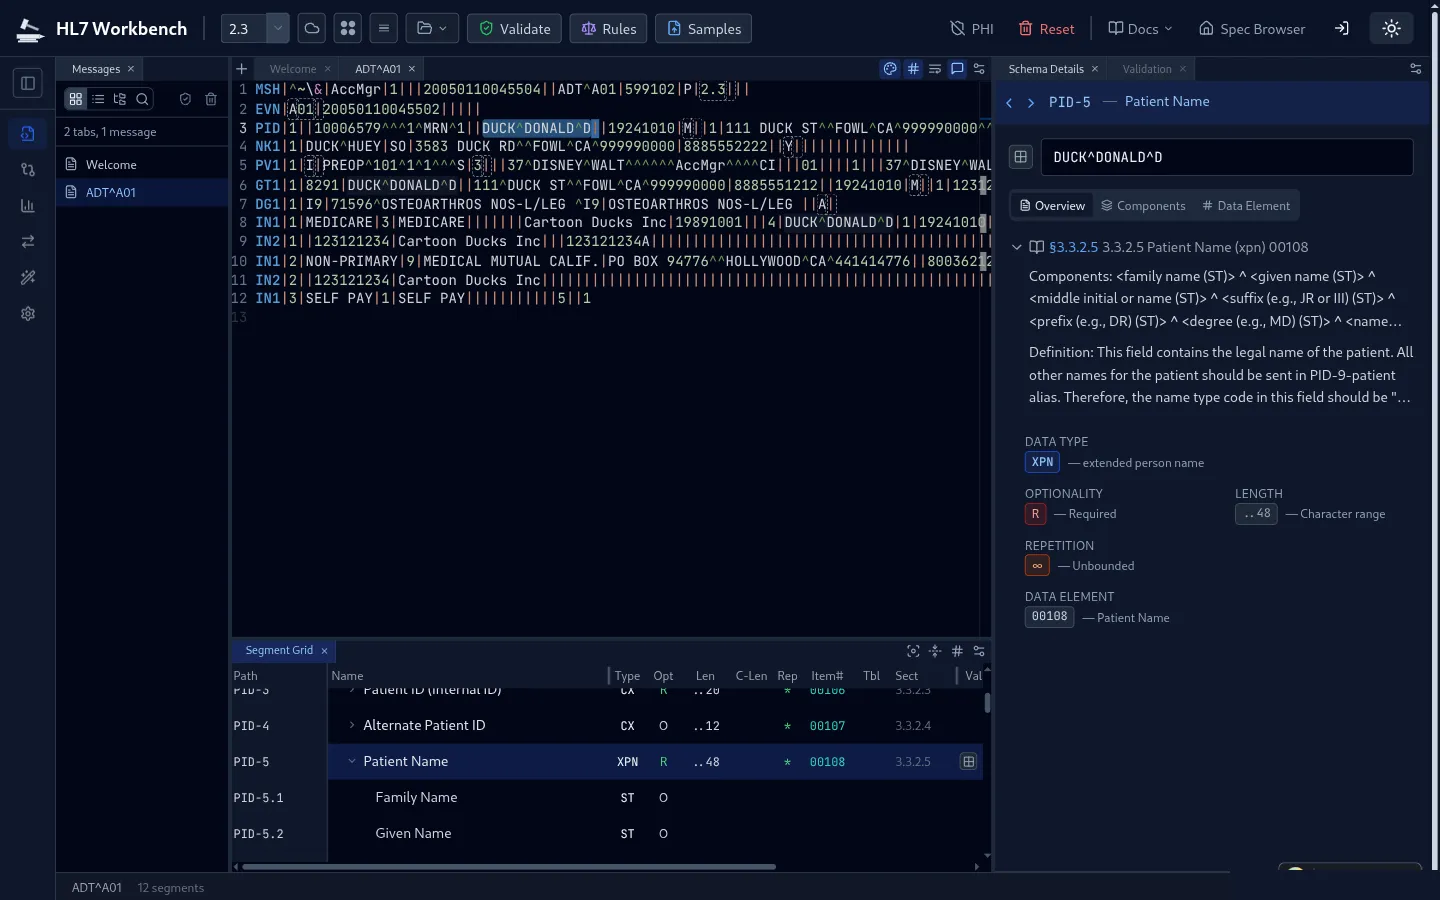Open search in the Messages panel
1440x900 pixels.
142,100
